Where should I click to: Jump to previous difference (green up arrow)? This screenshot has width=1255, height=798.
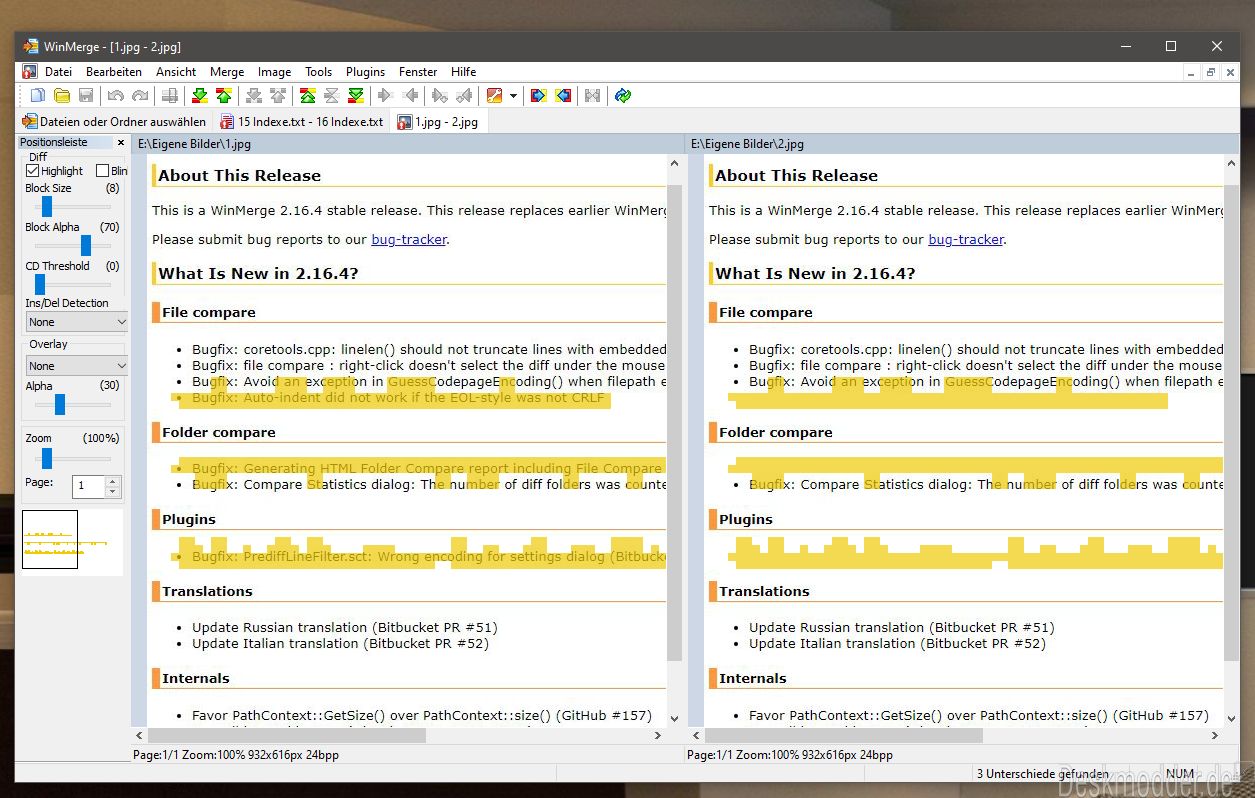click(x=224, y=96)
